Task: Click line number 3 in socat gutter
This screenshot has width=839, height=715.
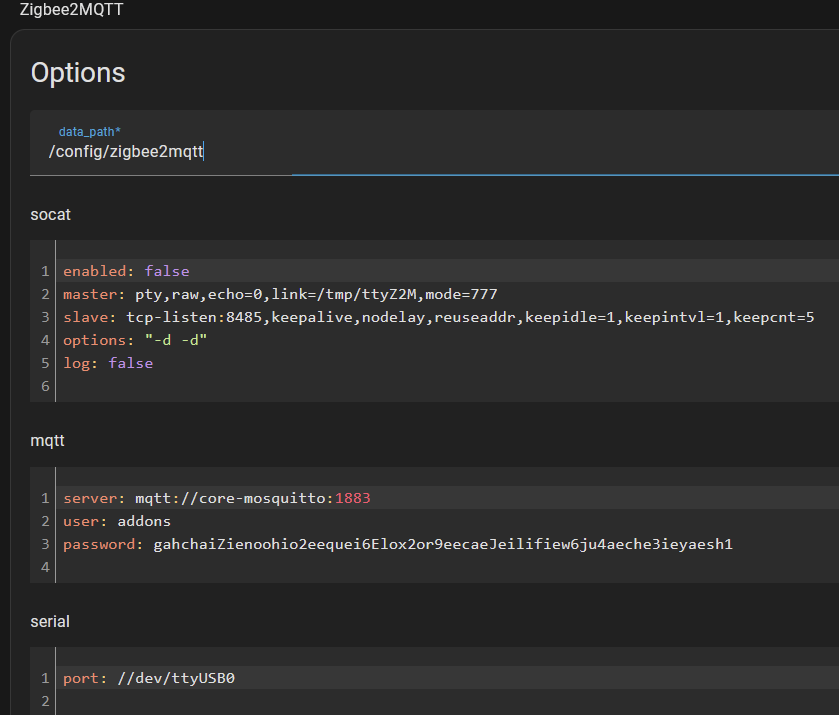Action: pos(45,317)
